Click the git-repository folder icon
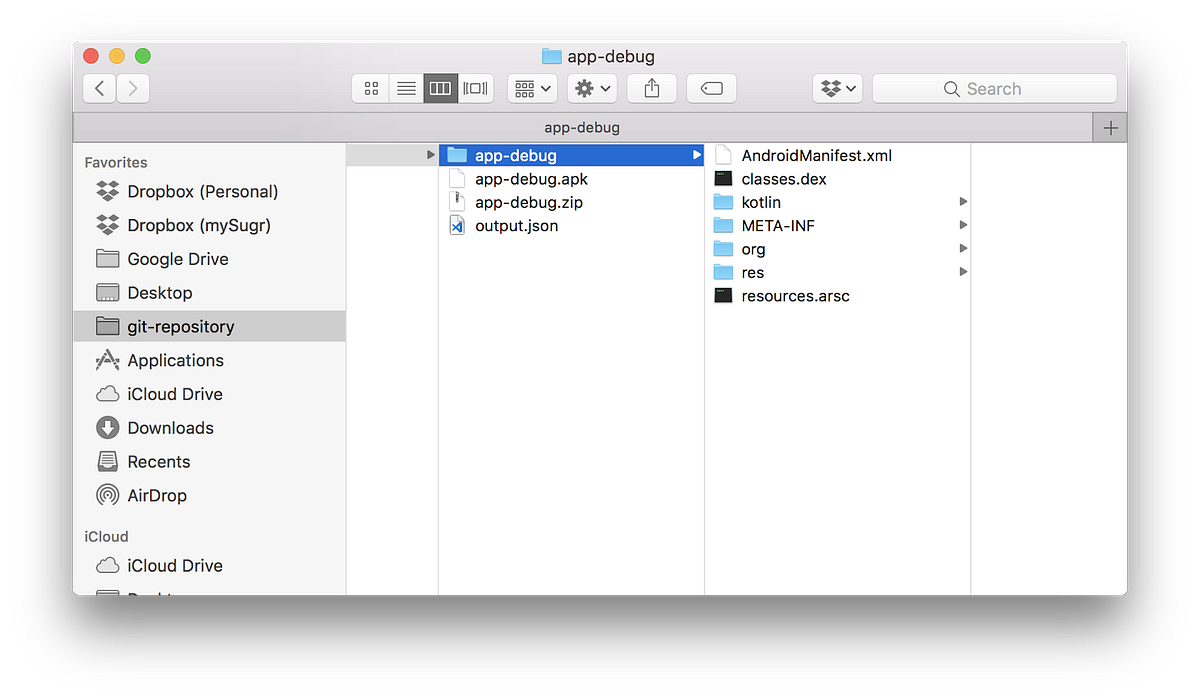The image size is (1200, 699). click(x=107, y=326)
